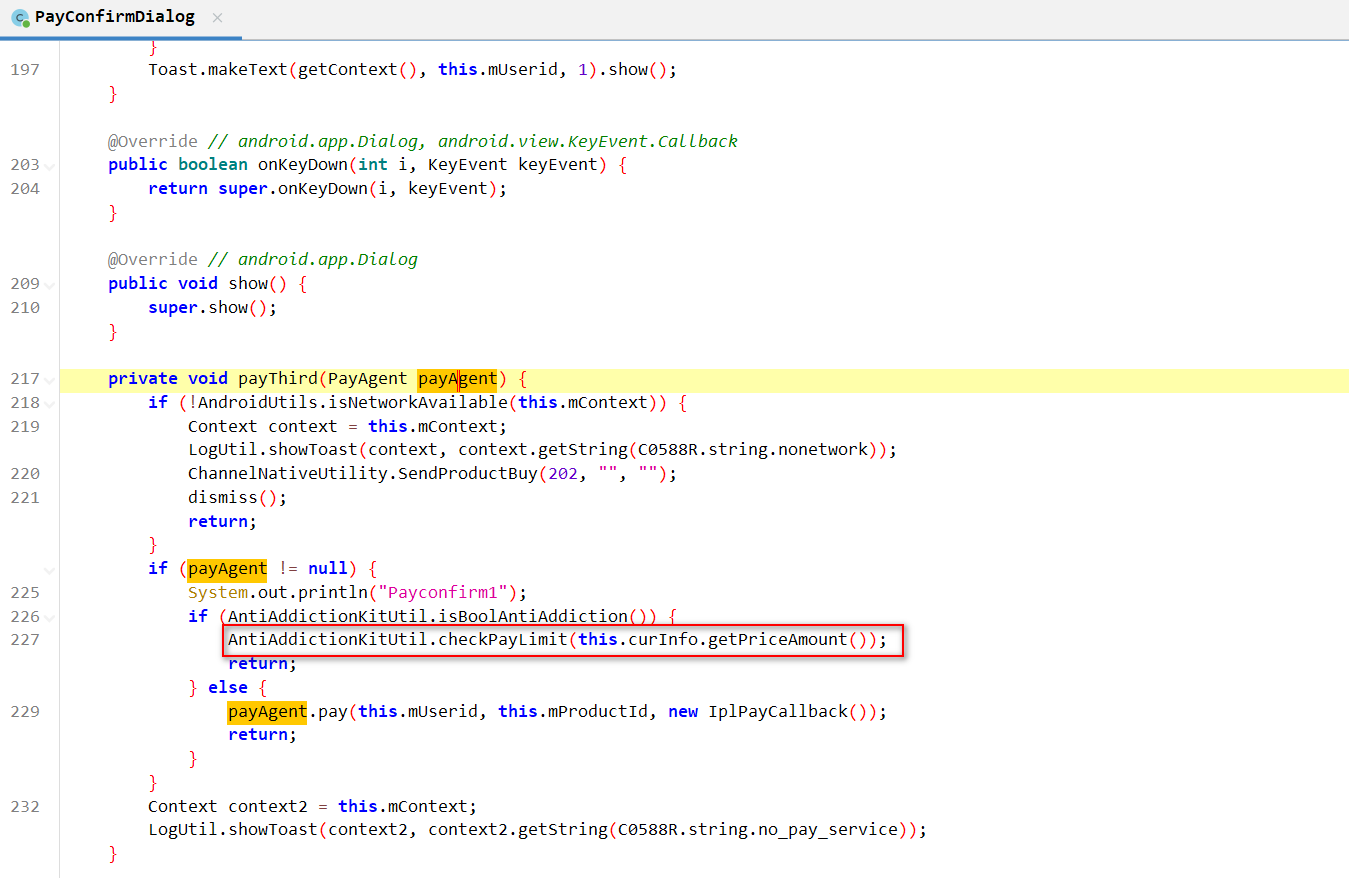Fold the show() method at line 209
This screenshot has height=878, width=1349.
coord(49,285)
